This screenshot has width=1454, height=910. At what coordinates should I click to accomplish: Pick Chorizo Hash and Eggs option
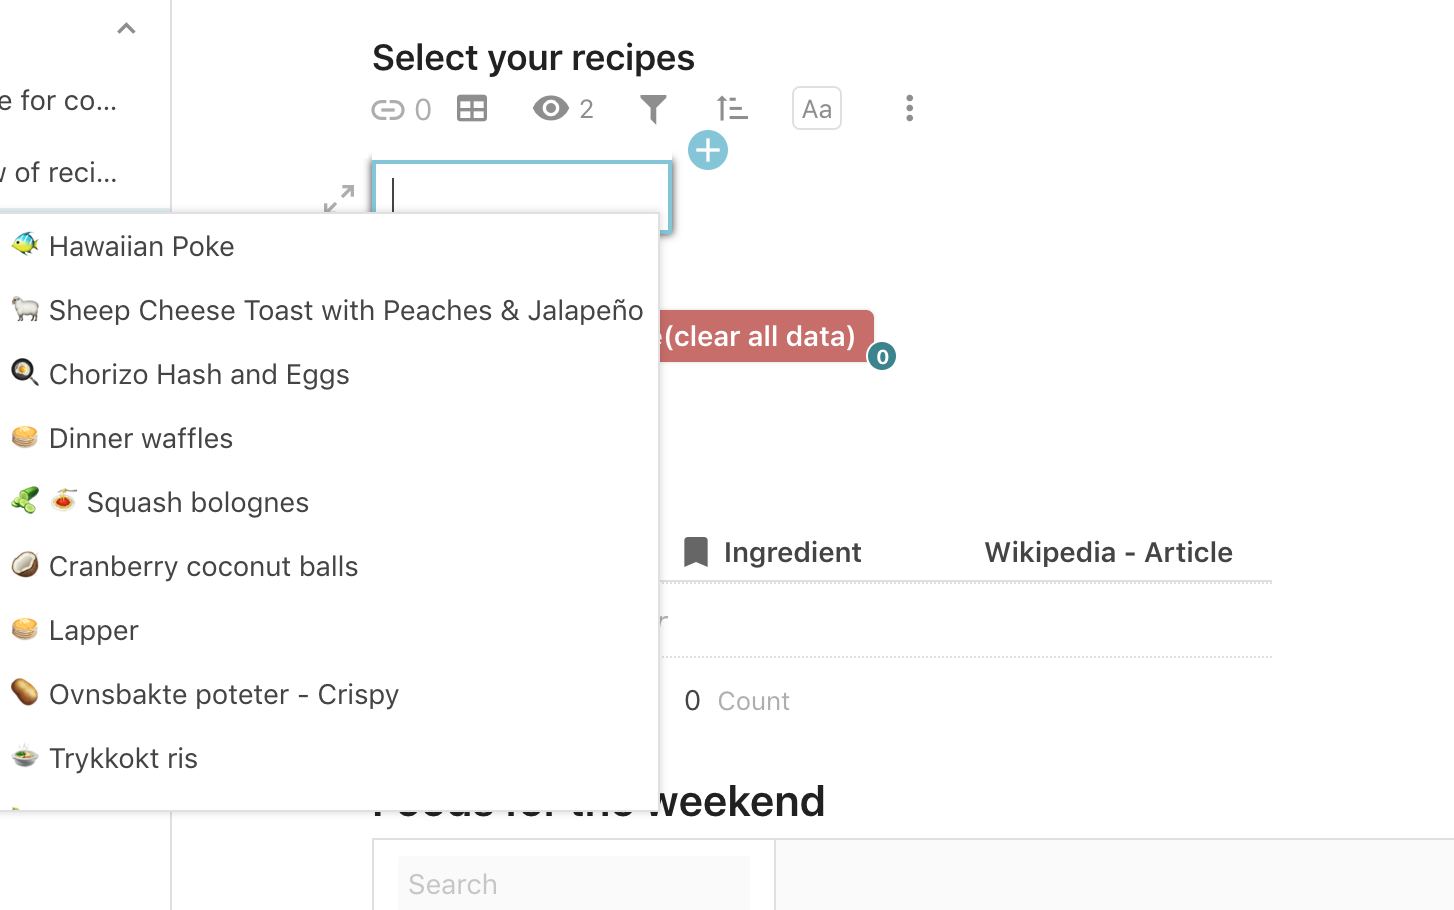coord(199,374)
